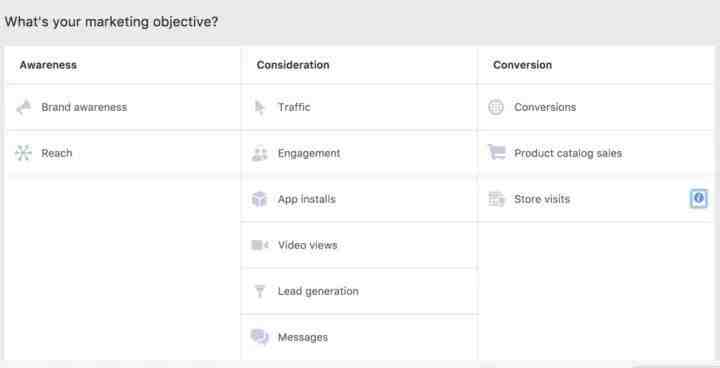Select the Conversions objective label
Image resolution: width=720 pixels, height=368 pixels.
tap(545, 108)
